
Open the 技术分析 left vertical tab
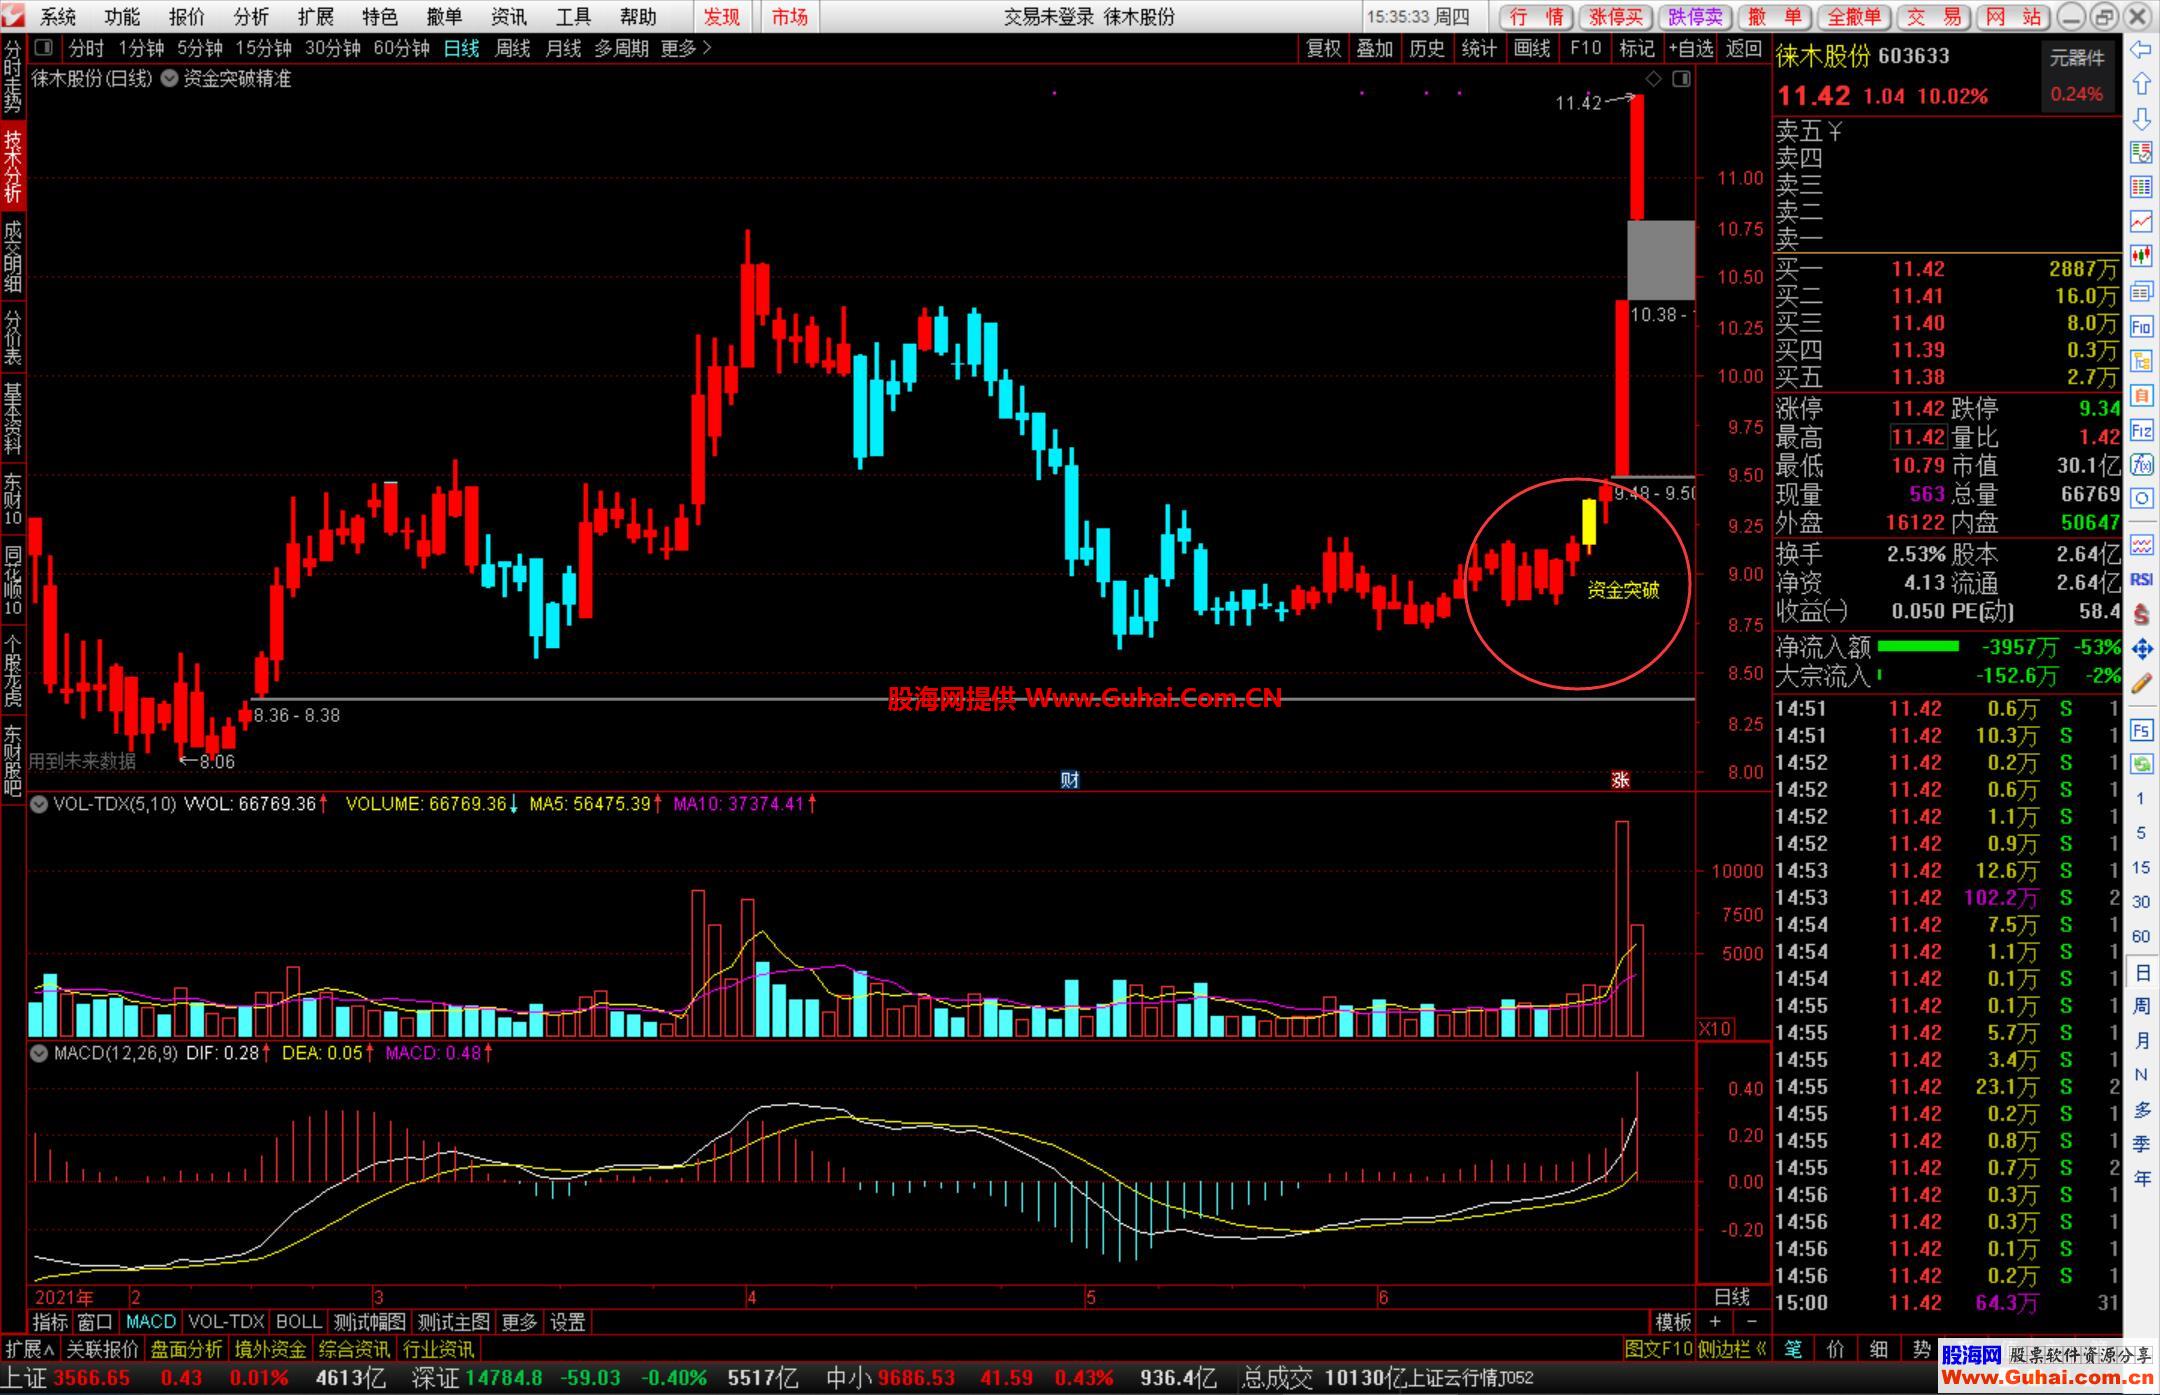tap(13, 167)
